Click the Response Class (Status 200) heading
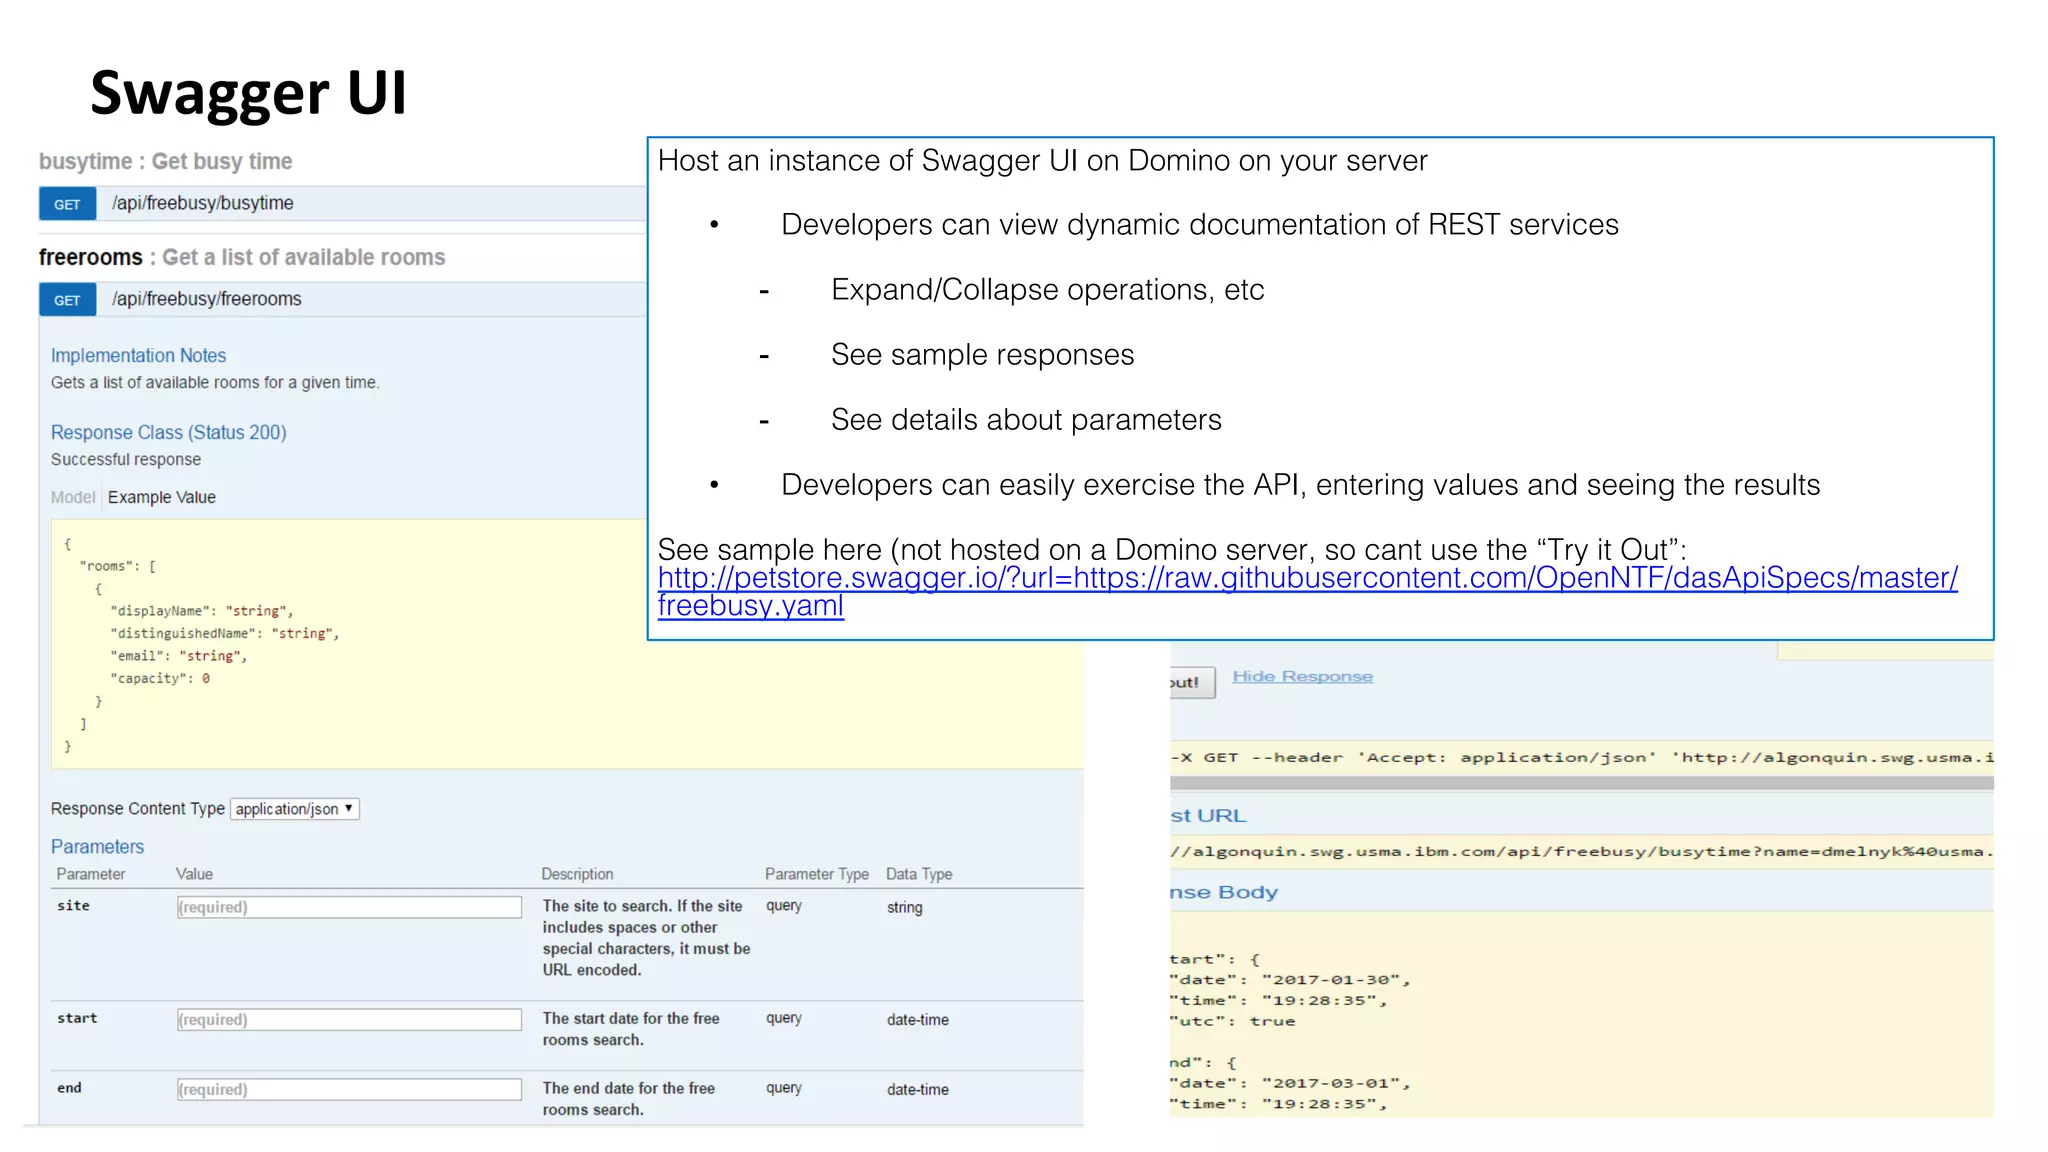The width and height of the screenshot is (2048, 1152). click(x=169, y=432)
